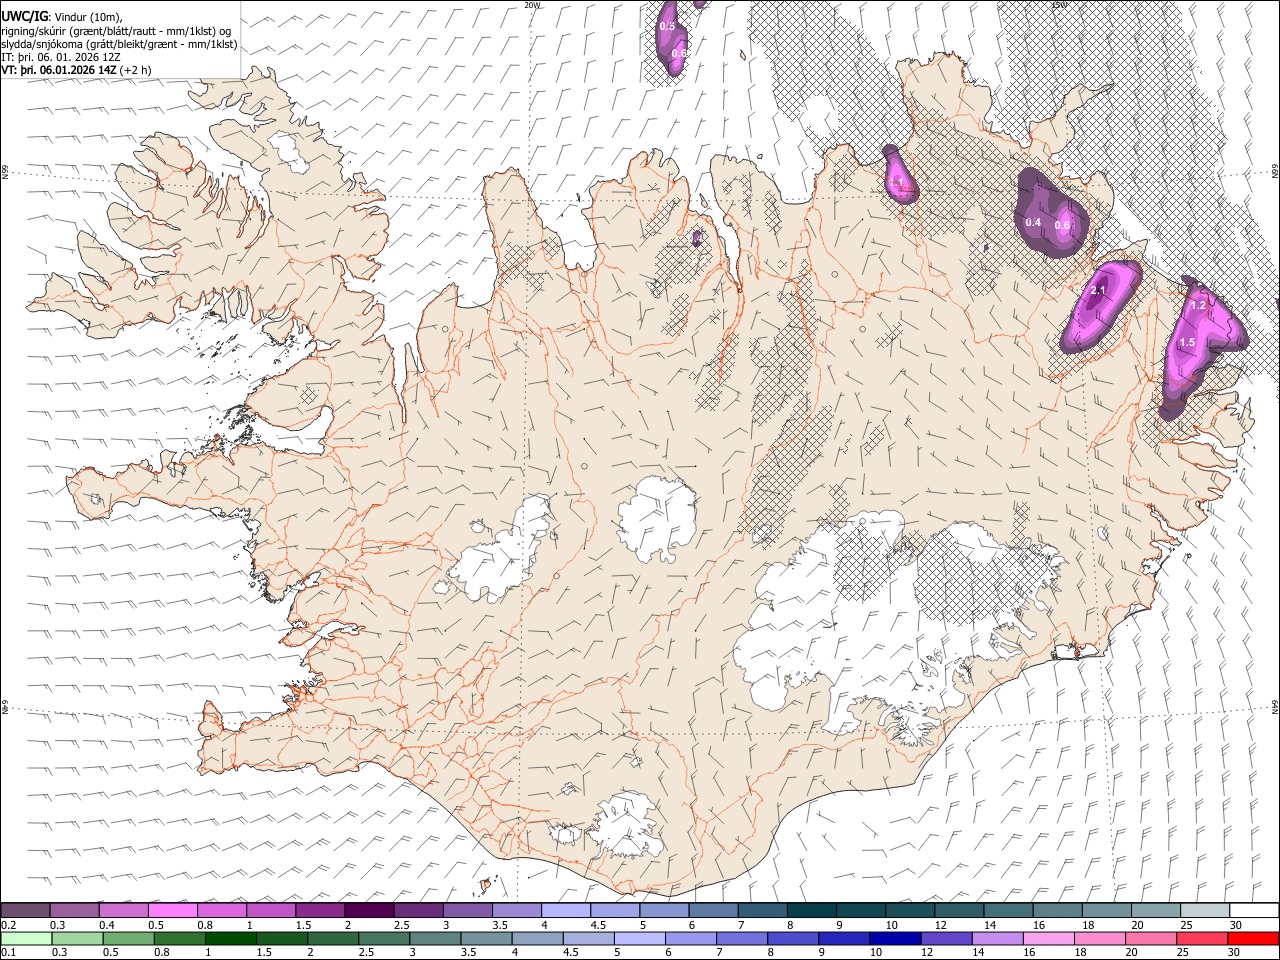
Task: Pick lower legend swatch between 1 and 1.5
Action: pyautogui.click(x=230, y=938)
